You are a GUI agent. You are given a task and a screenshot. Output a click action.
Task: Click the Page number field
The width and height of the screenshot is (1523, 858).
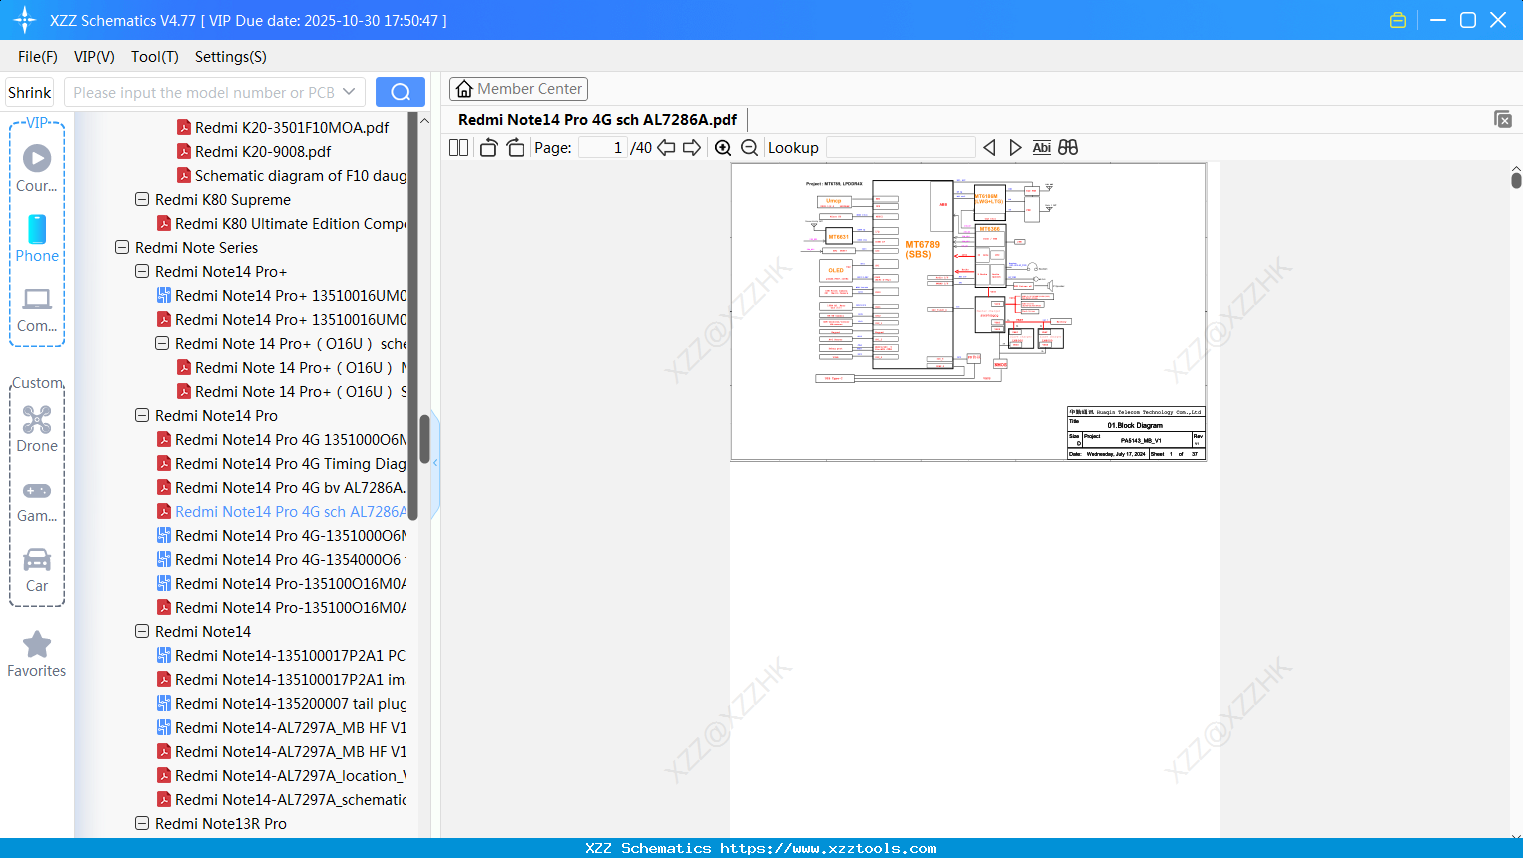tap(602, 147)
